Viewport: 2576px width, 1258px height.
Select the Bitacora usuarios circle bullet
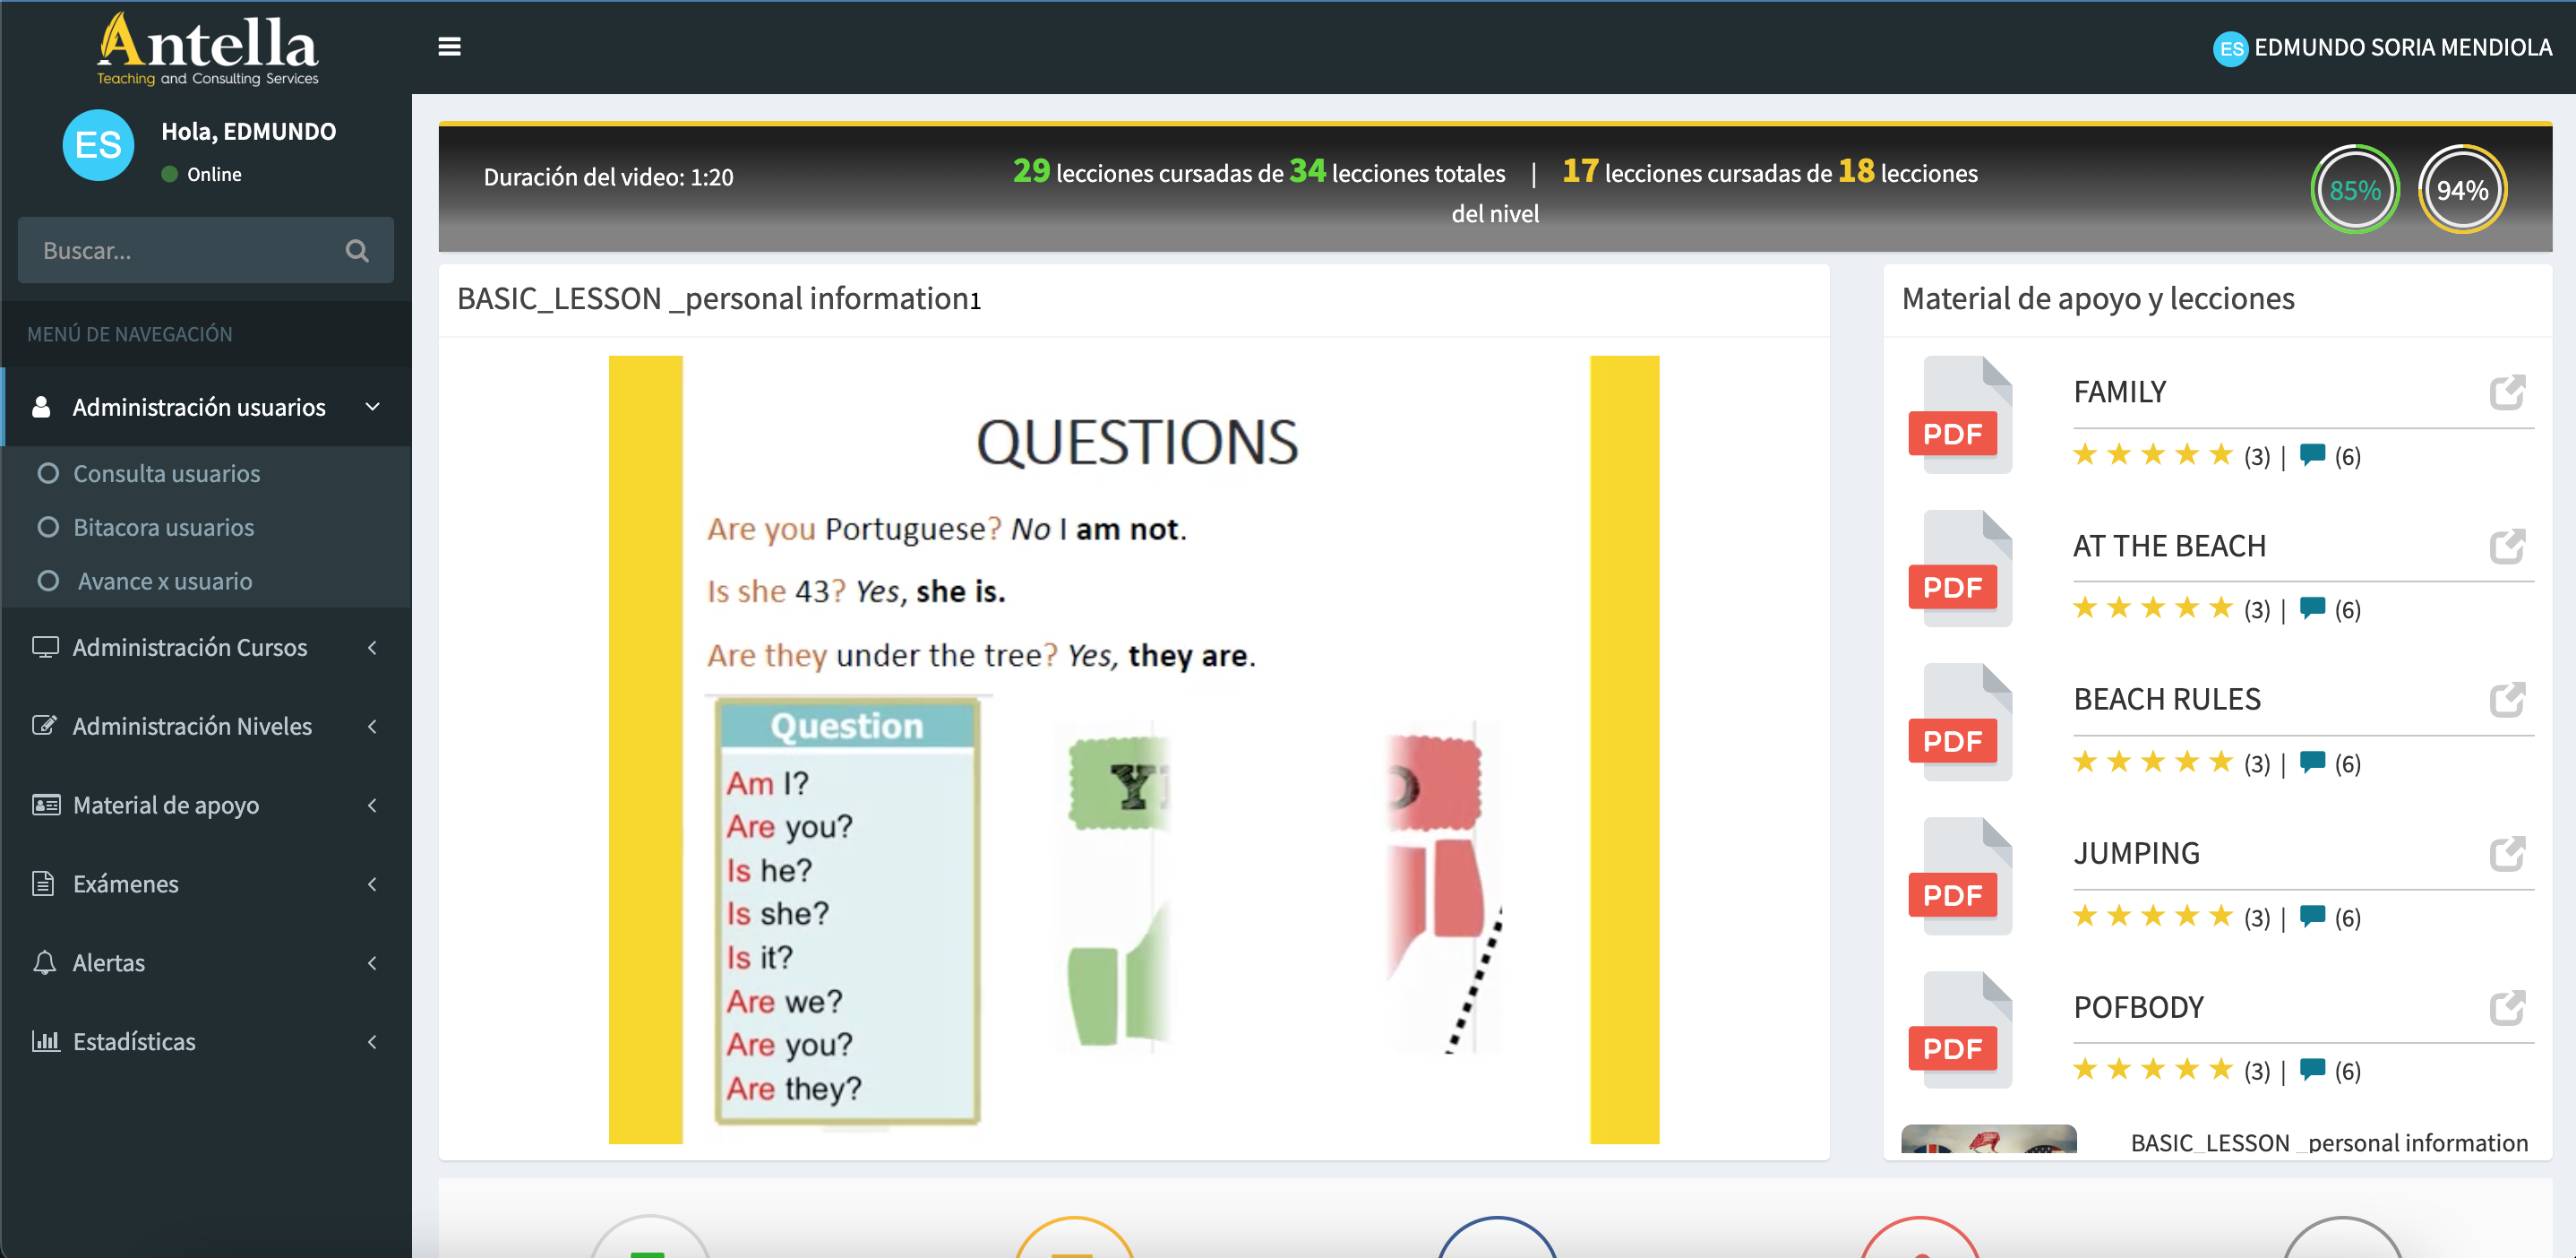48,527
